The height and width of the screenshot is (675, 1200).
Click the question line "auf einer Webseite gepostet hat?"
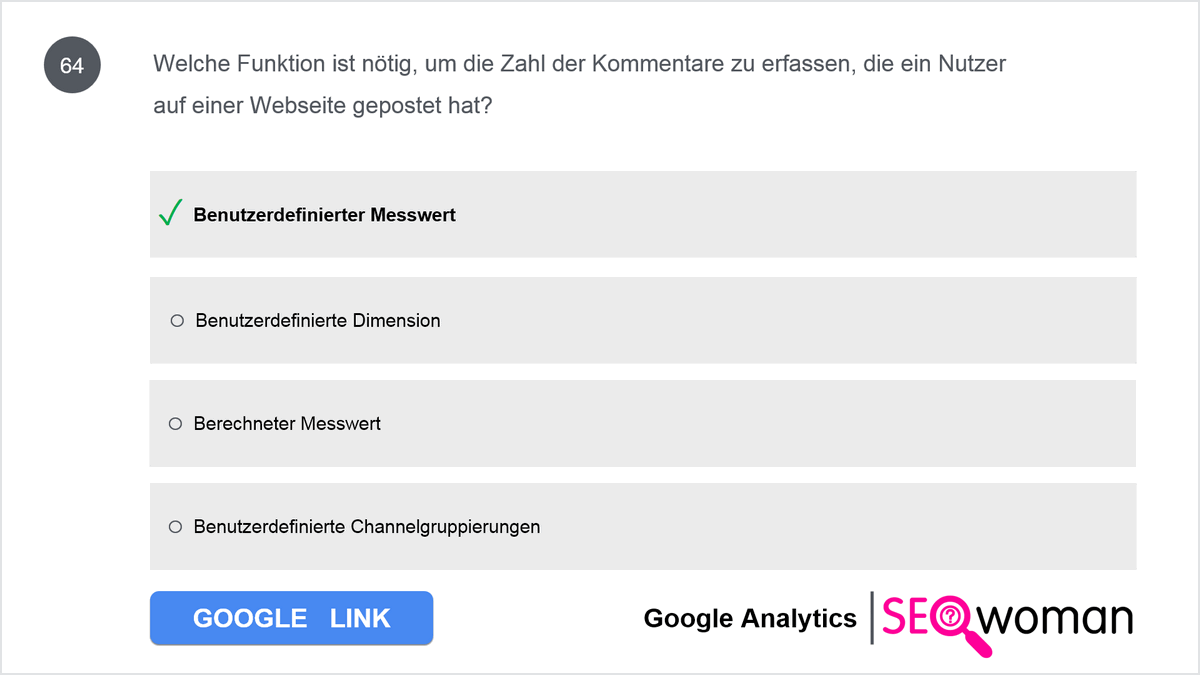[322, 106]
